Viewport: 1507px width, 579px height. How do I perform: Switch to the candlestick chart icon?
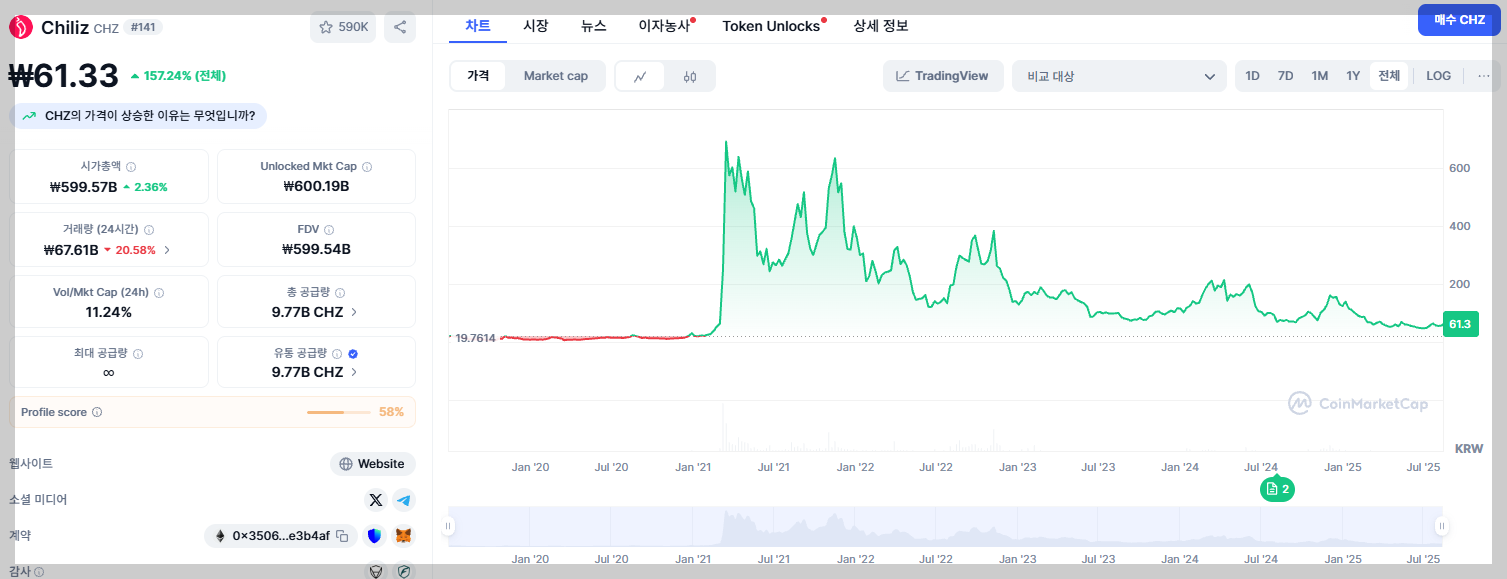[x=690, y=76]
